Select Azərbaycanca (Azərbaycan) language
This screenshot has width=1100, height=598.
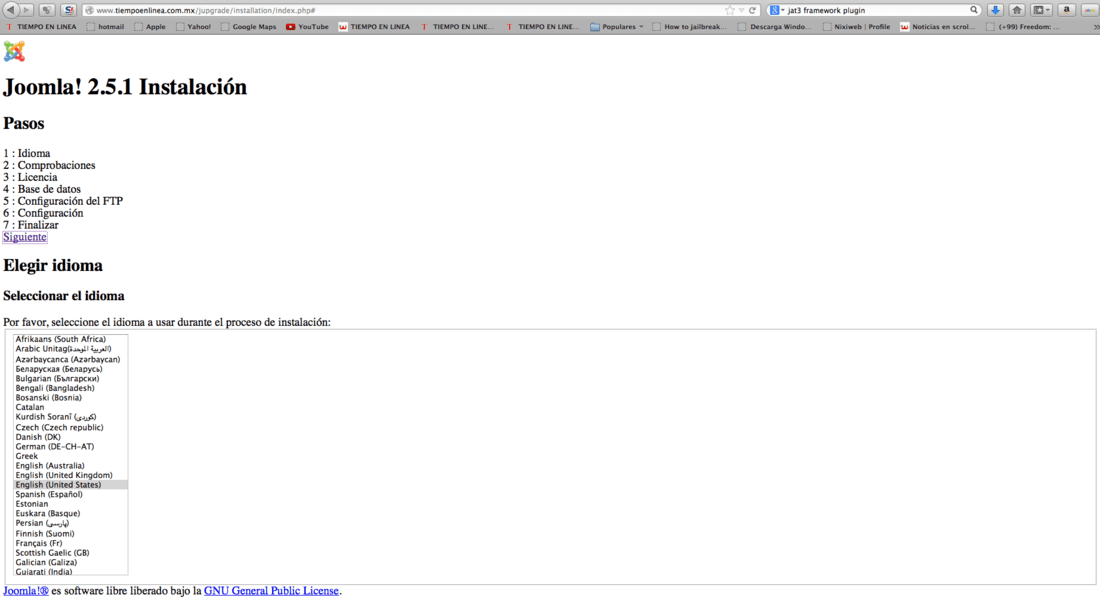pyautogui.click(x=70, y=359)
